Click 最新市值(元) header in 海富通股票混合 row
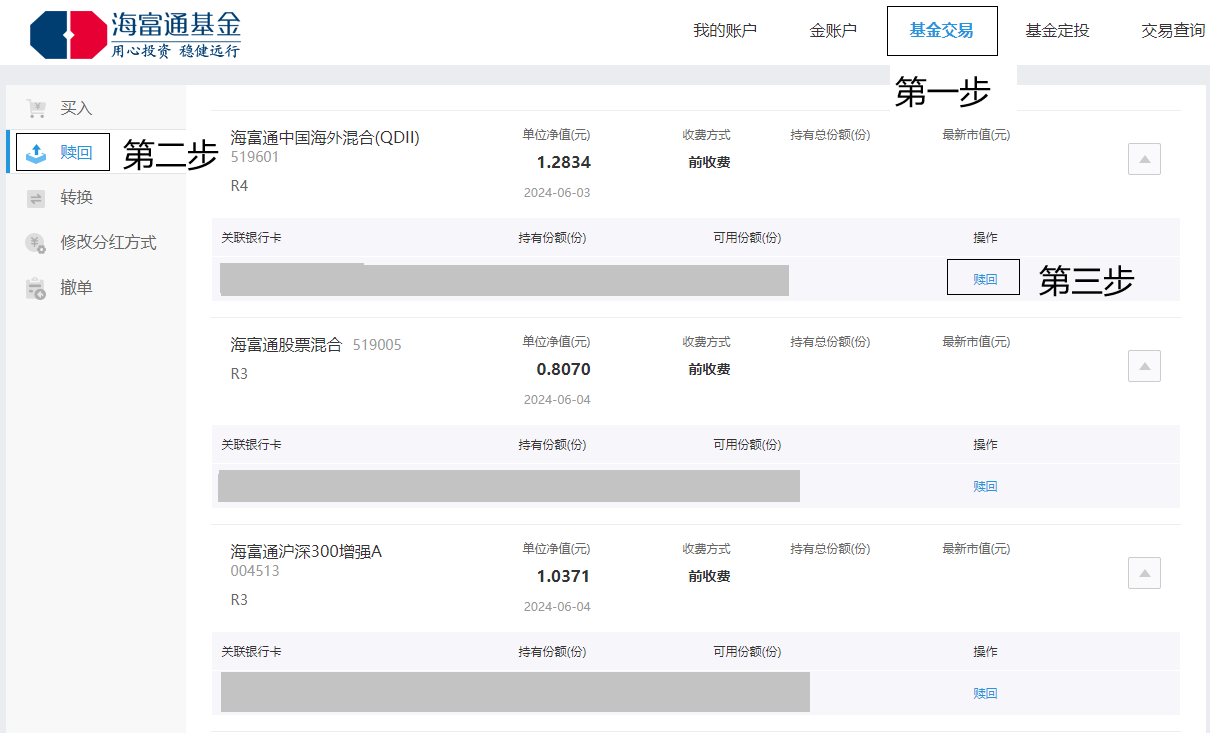The height and width of the screenshot is (733, 1210). [976, 342]
